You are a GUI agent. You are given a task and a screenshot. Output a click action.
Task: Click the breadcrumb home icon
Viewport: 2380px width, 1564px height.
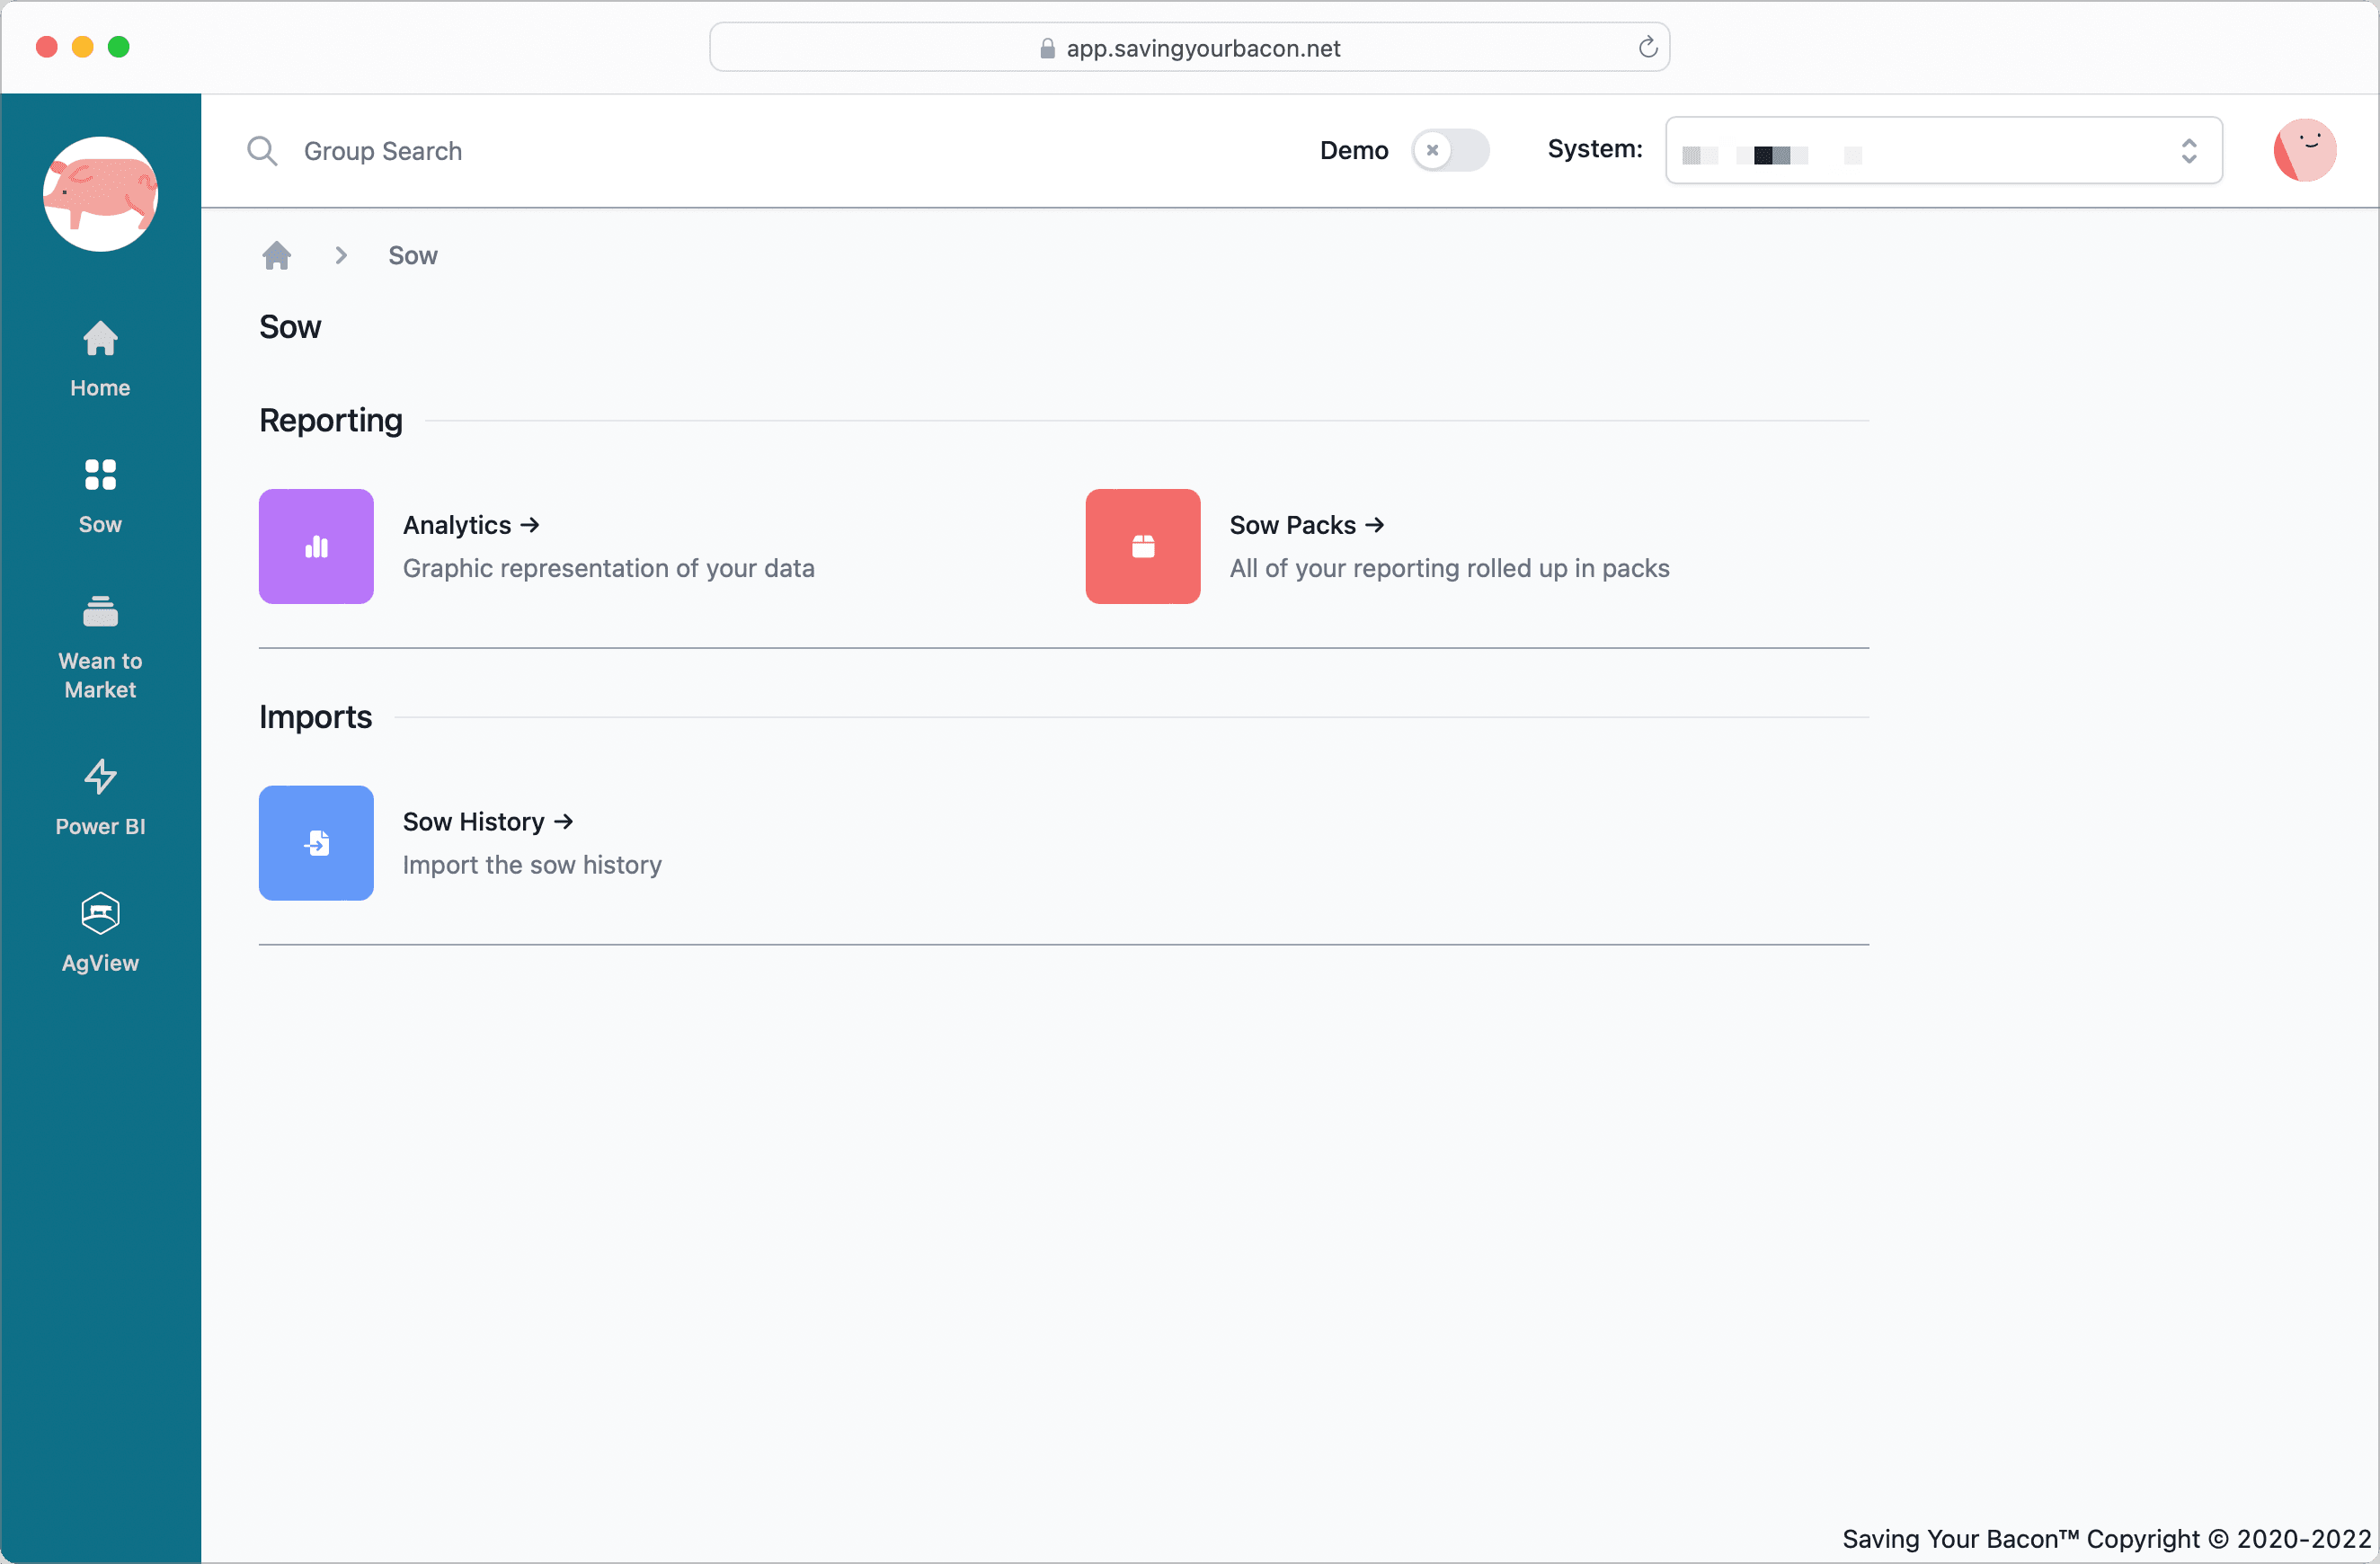277,256
